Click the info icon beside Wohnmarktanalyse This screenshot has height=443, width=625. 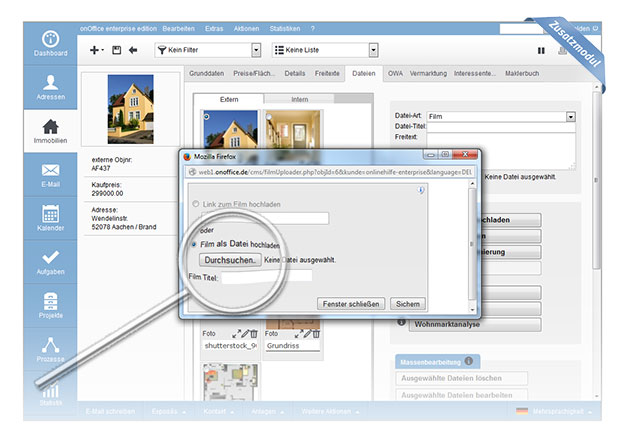pyautogui.click(x=401, y=322)
